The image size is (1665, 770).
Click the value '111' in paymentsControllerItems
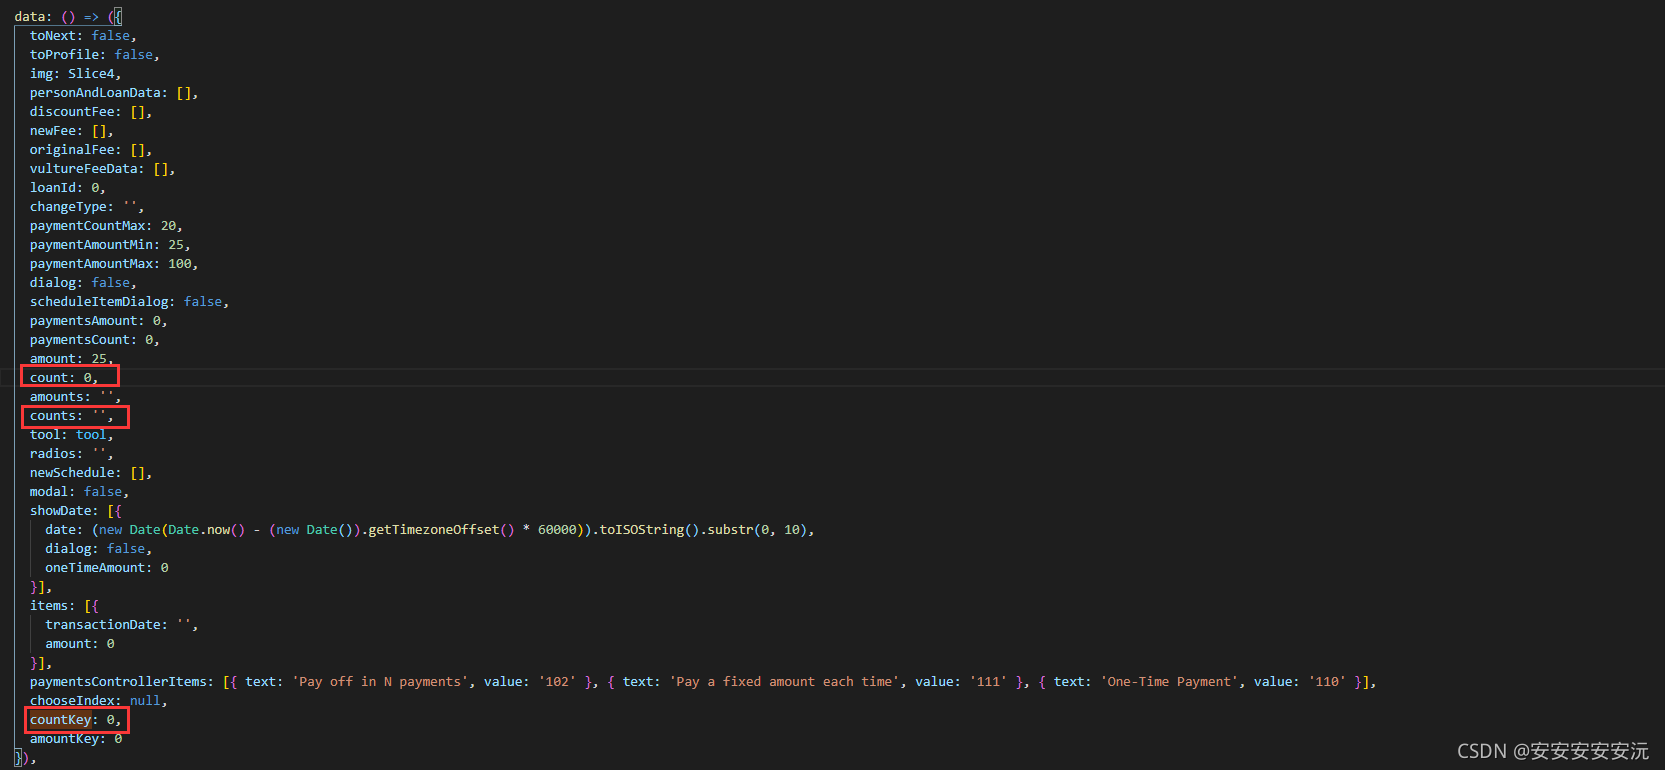coord(988,682)
